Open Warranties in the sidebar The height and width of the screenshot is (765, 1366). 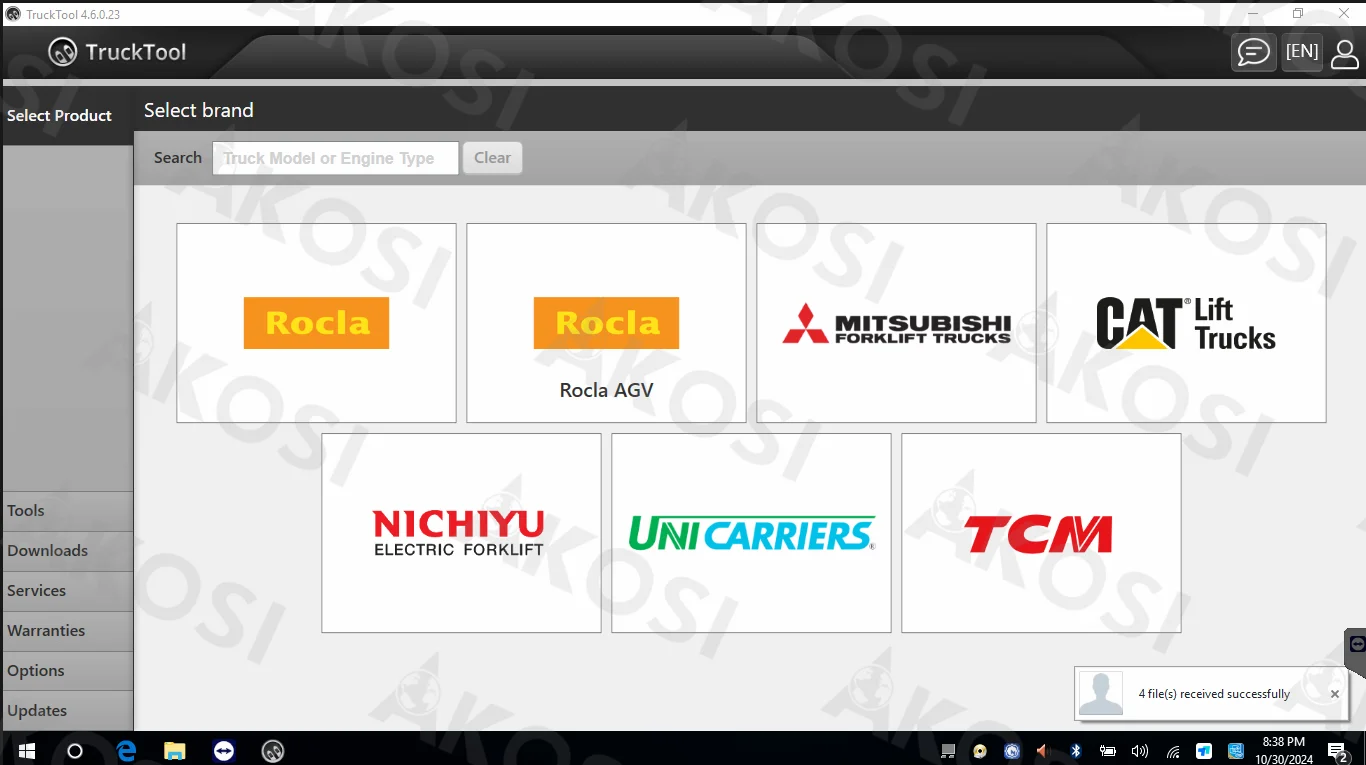click(x=67, y=631)
